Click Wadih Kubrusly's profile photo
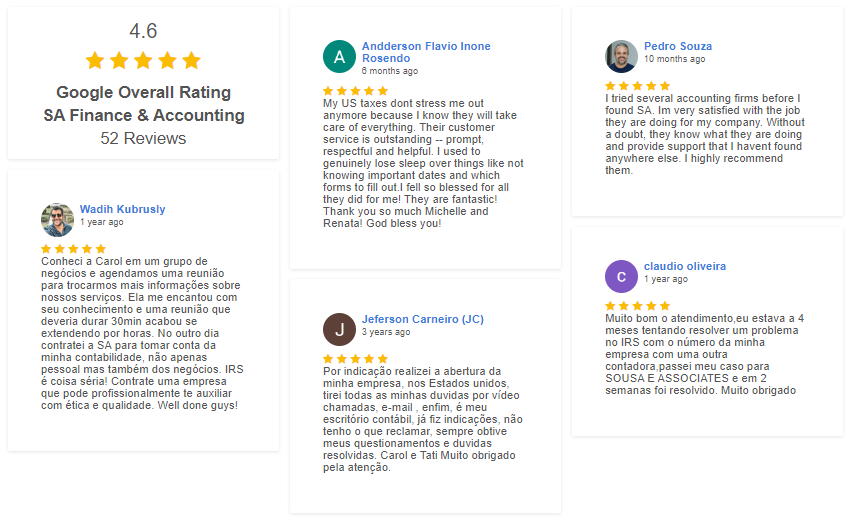852x520 pixels. coord(57,220)
